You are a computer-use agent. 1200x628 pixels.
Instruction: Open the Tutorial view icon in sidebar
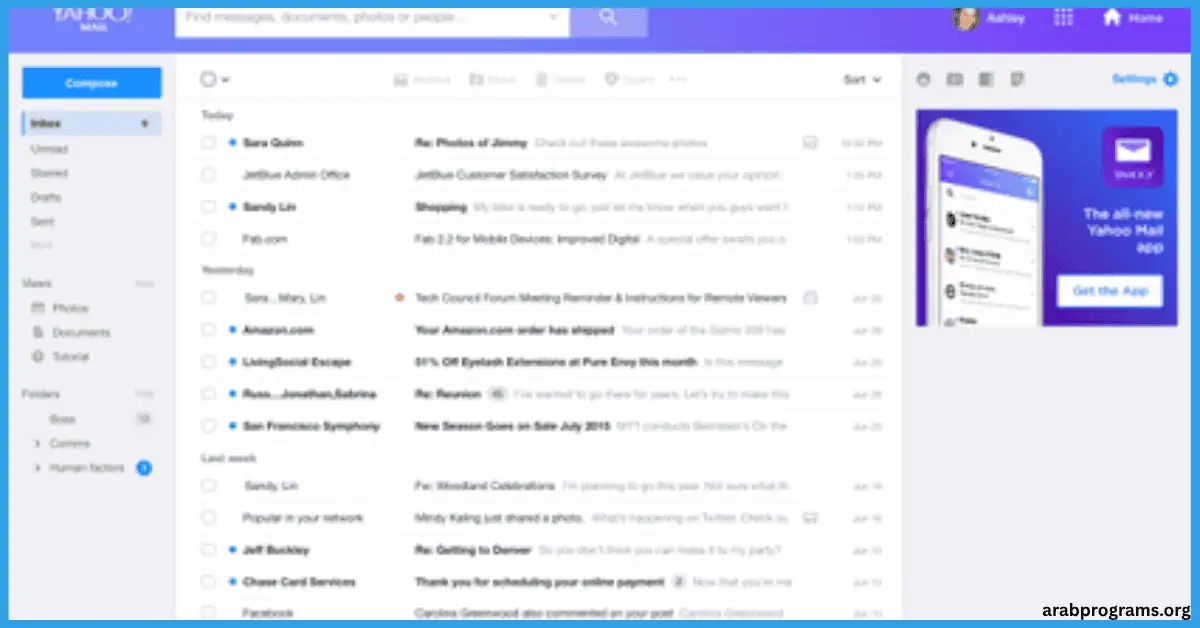39,356
